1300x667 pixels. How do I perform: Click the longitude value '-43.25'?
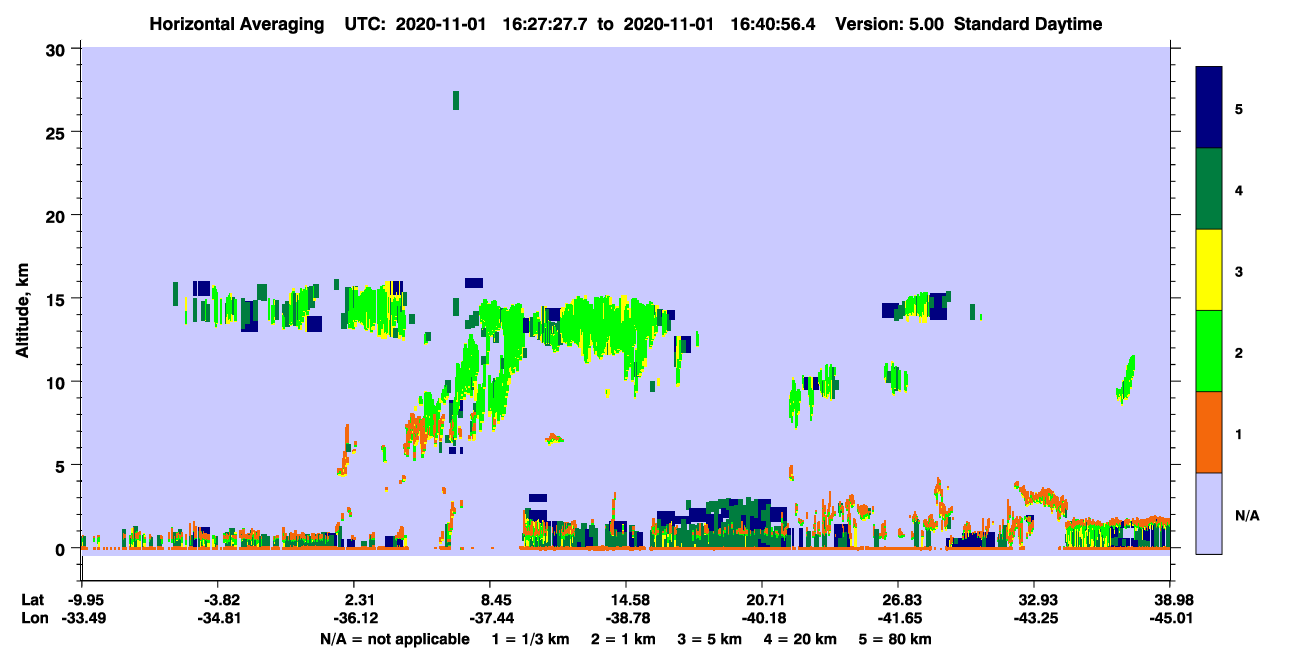1034,618
